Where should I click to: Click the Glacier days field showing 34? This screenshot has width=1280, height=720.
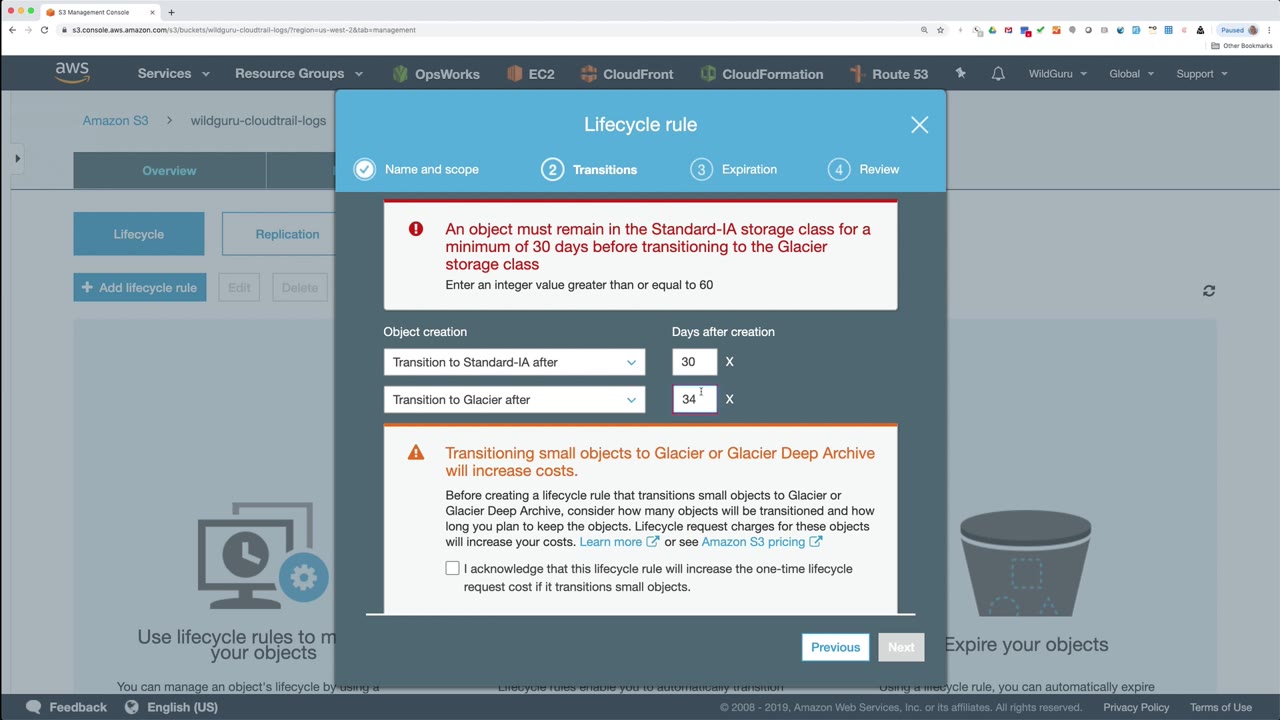pos(694,399)
